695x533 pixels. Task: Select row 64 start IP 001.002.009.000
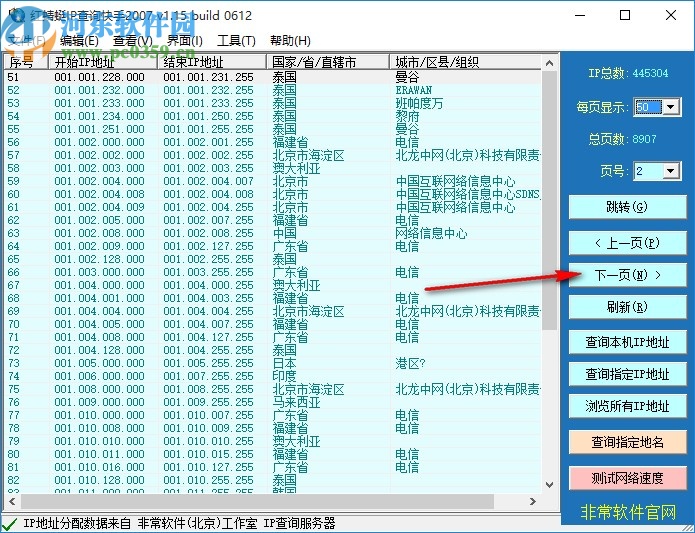click(273, 246)
